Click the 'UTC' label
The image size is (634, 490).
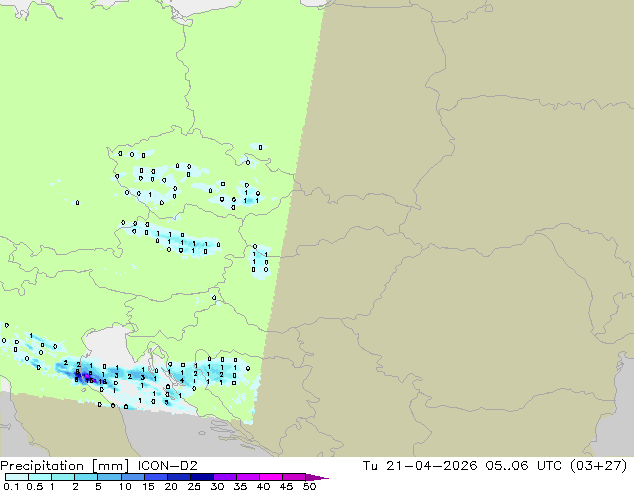549,466
